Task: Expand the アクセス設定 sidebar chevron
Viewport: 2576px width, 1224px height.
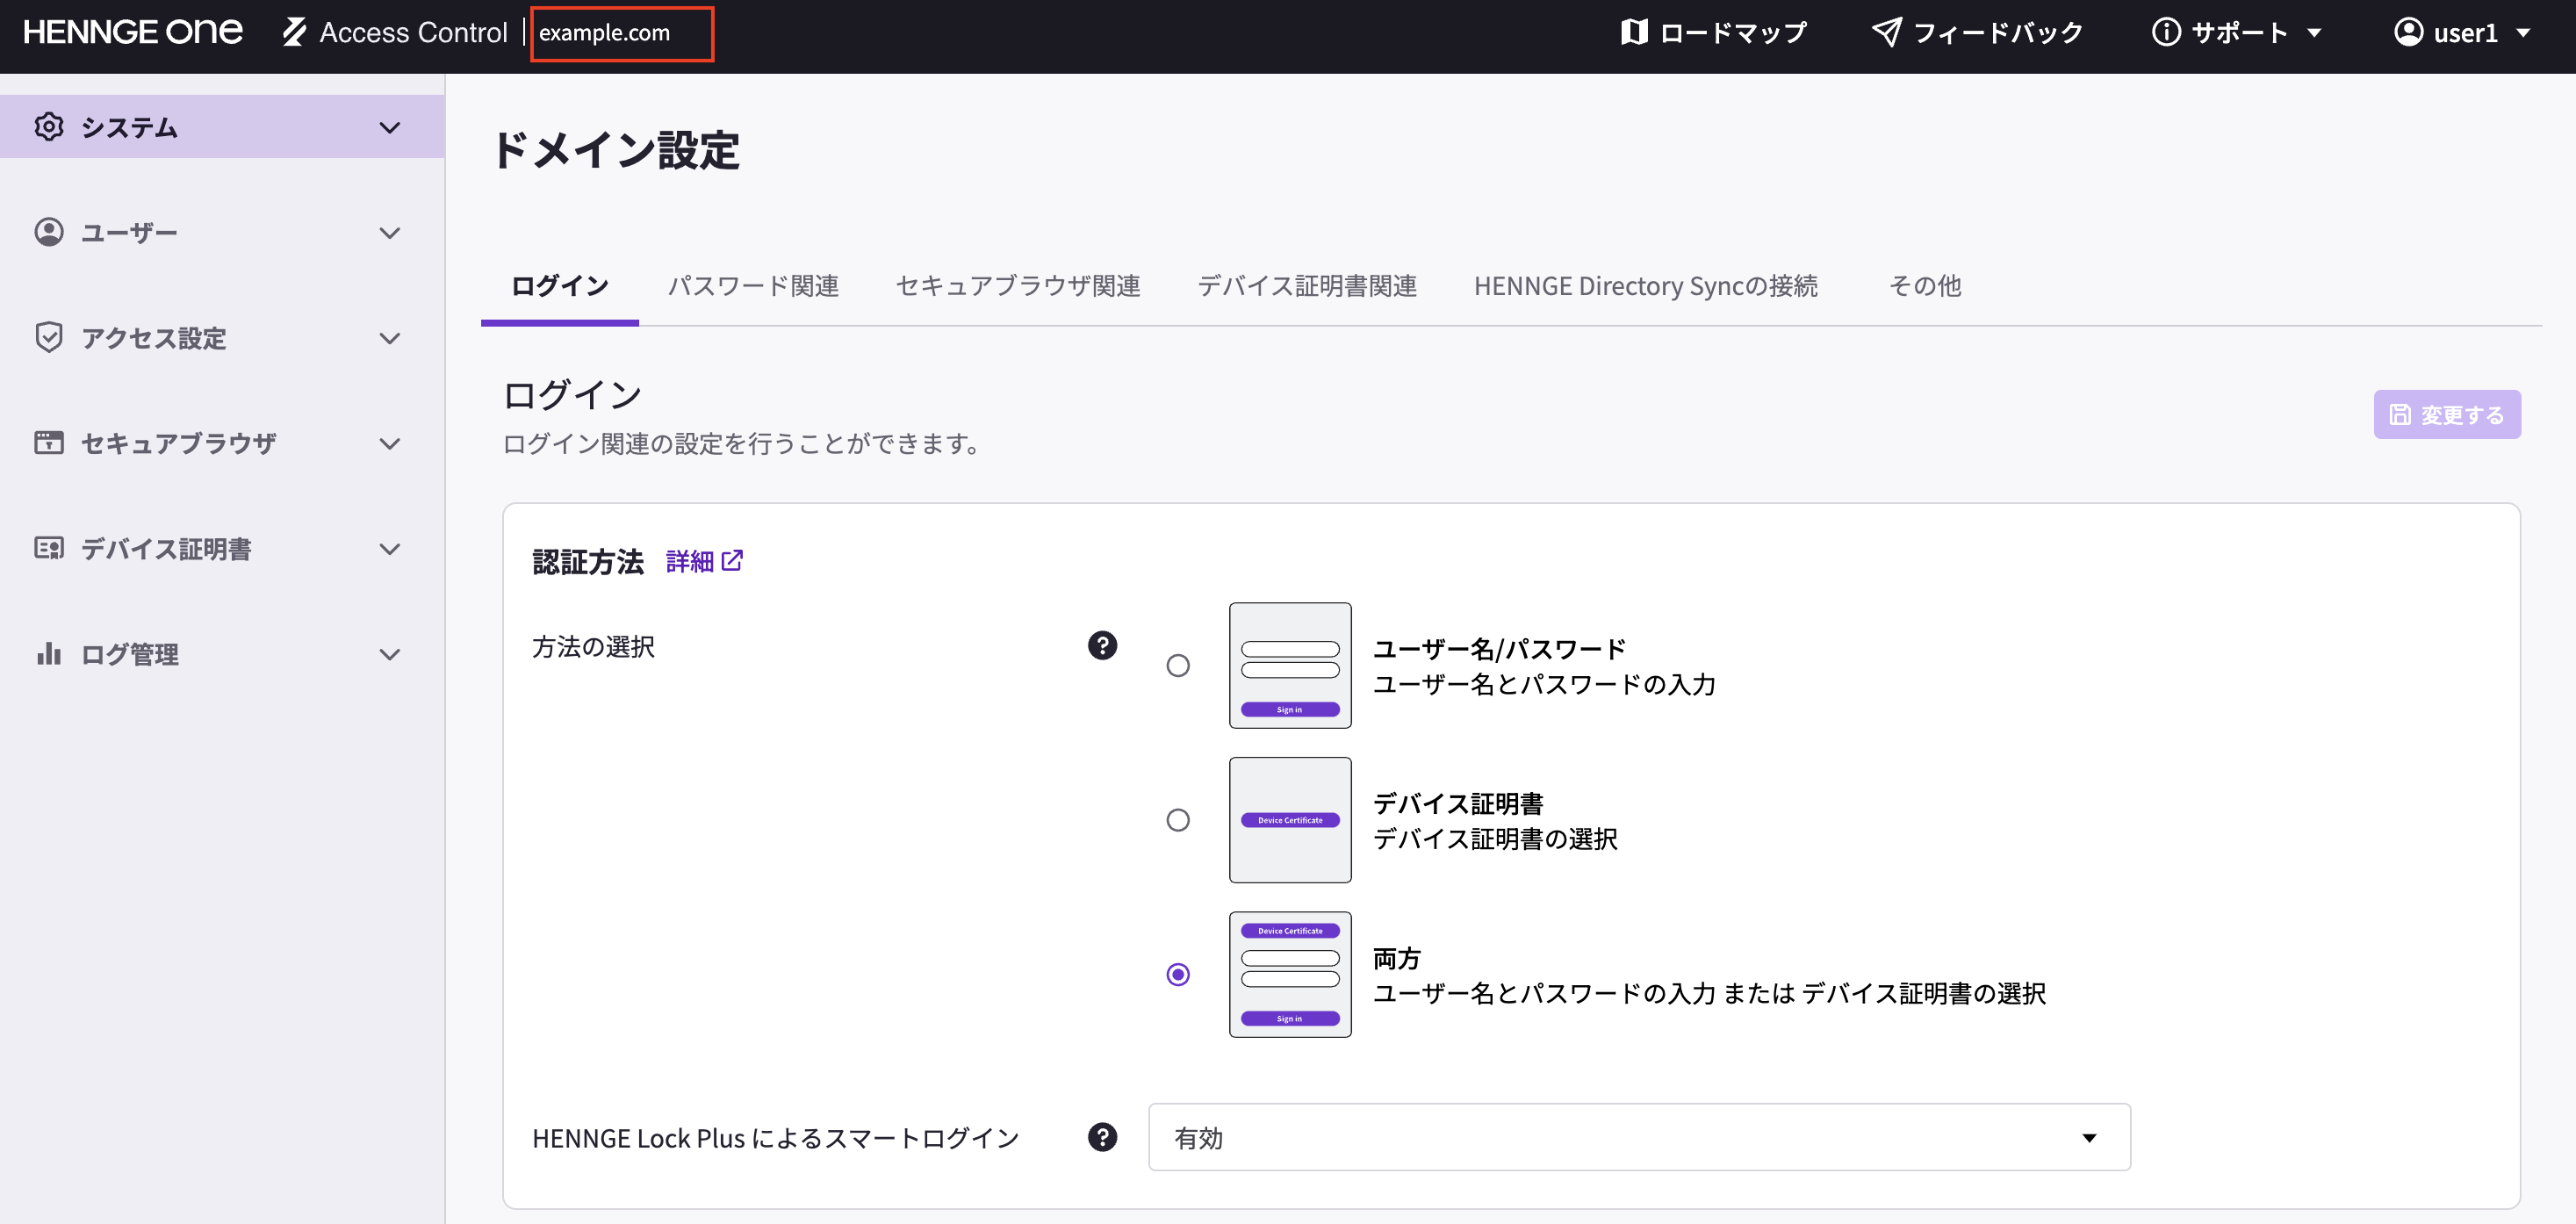Action: pos(390,338)
